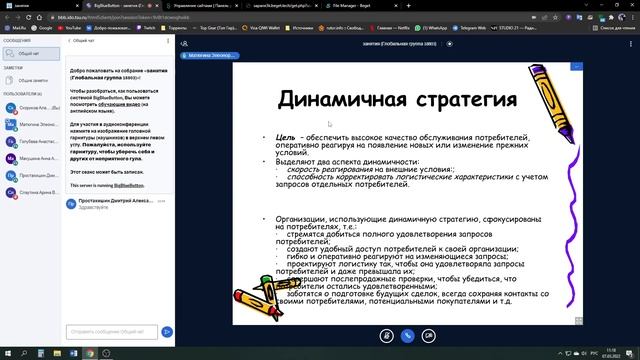Click the talking indicator for Матюгина

coord(210,55)
